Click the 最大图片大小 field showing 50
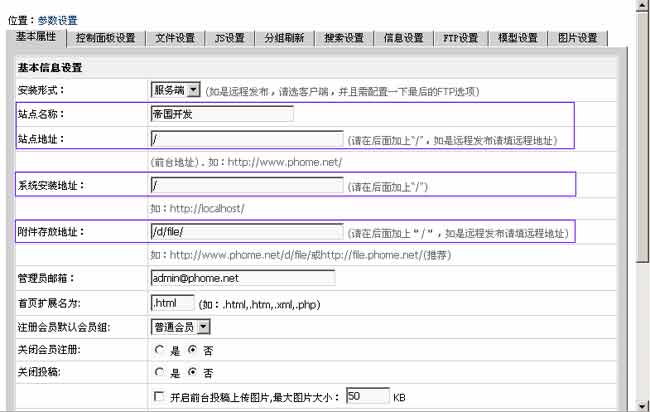 coord(367,397)
